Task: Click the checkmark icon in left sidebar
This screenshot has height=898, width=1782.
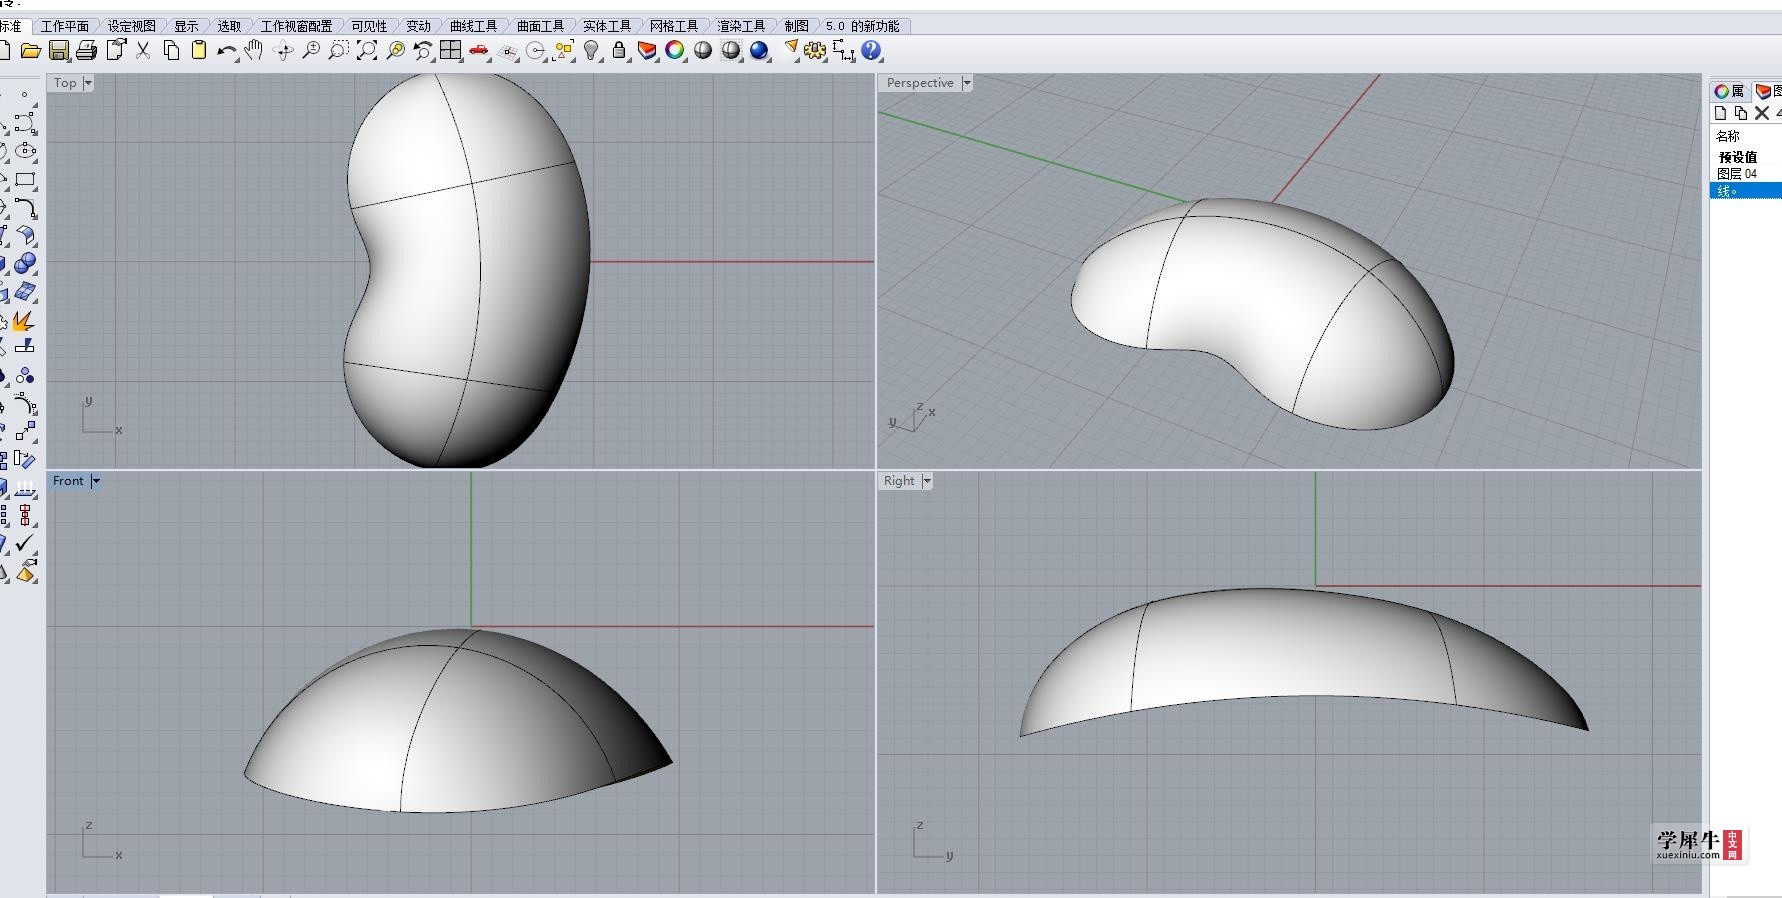Action: click(x=25, y=543)
